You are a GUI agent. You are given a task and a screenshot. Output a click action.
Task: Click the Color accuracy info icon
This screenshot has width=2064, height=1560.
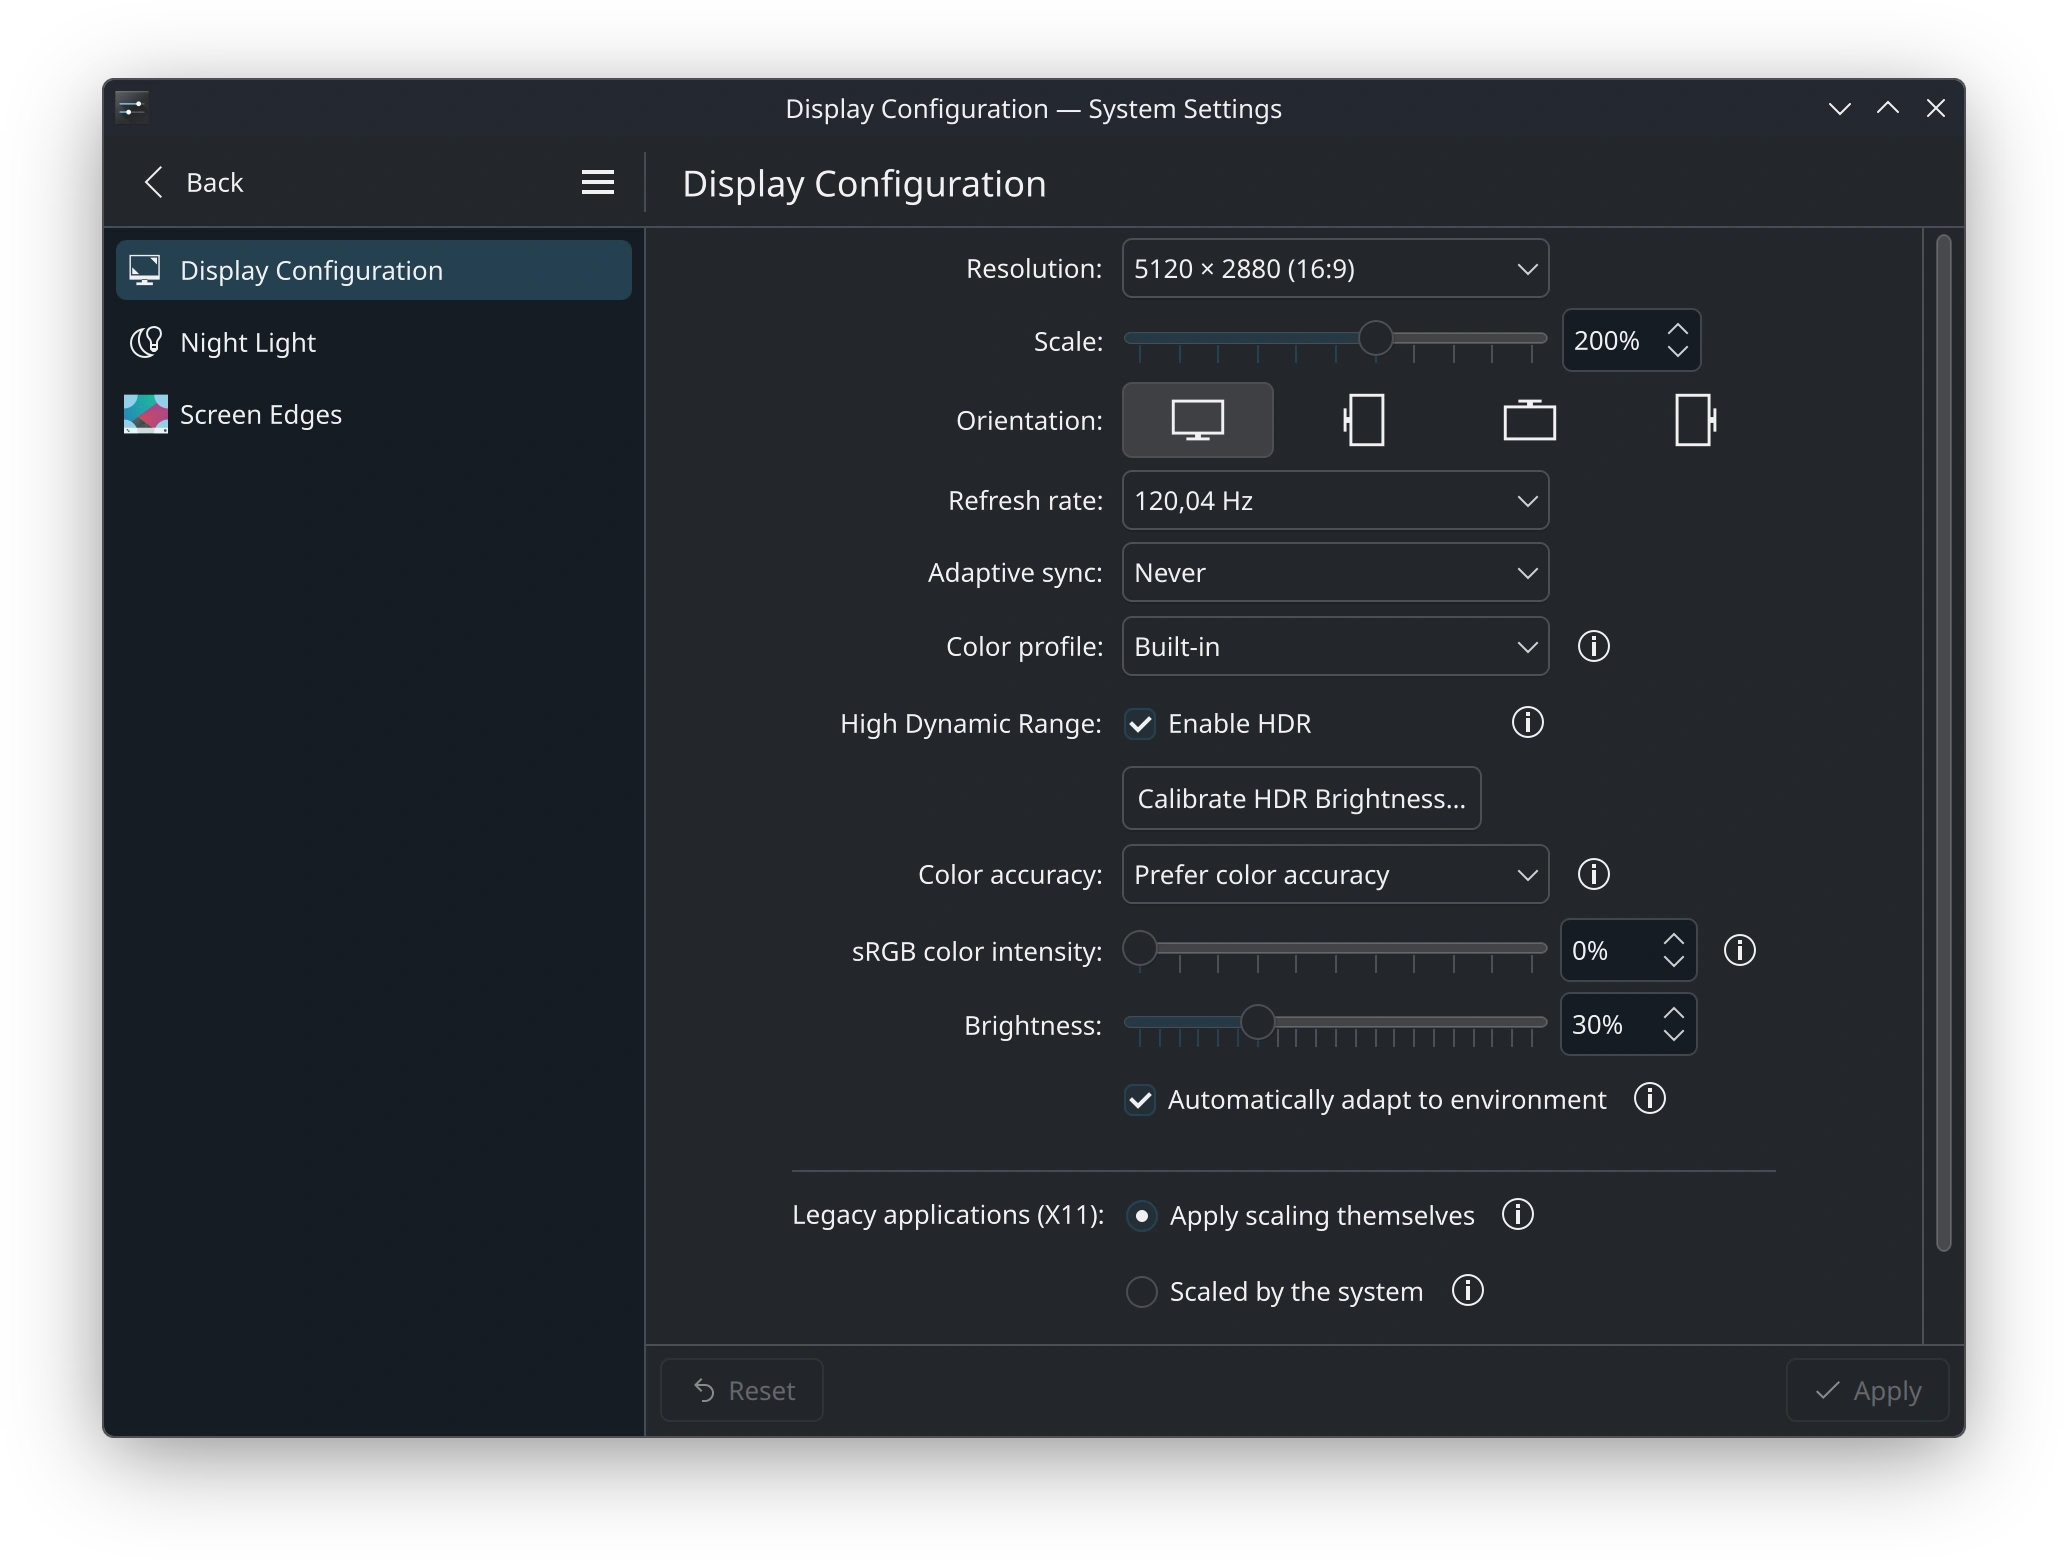pos(1593,874)
